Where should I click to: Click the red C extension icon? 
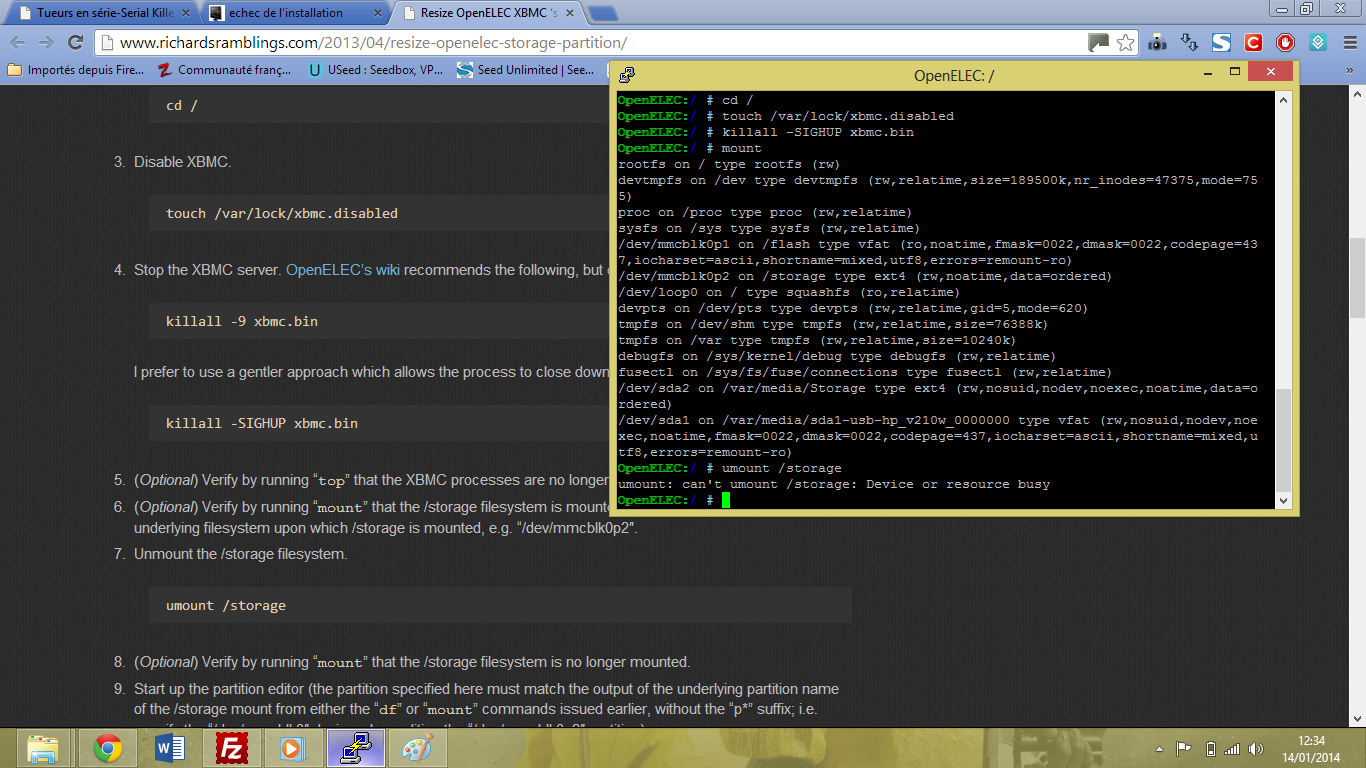point(1253,43)
